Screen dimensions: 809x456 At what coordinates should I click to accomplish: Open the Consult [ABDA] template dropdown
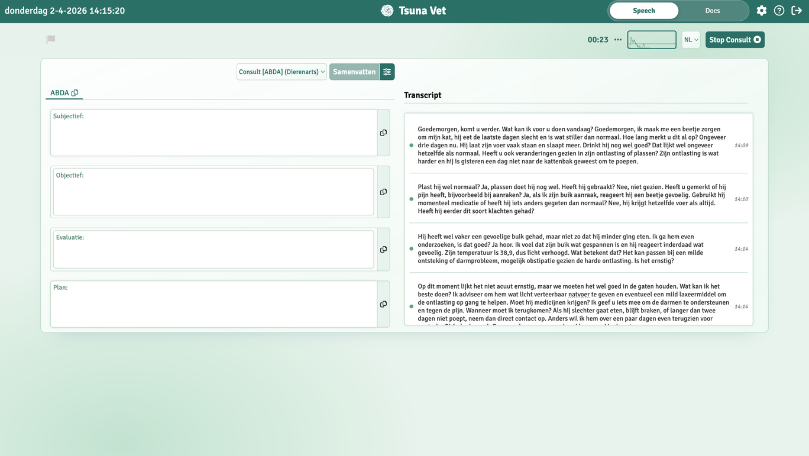click(281, 72)
